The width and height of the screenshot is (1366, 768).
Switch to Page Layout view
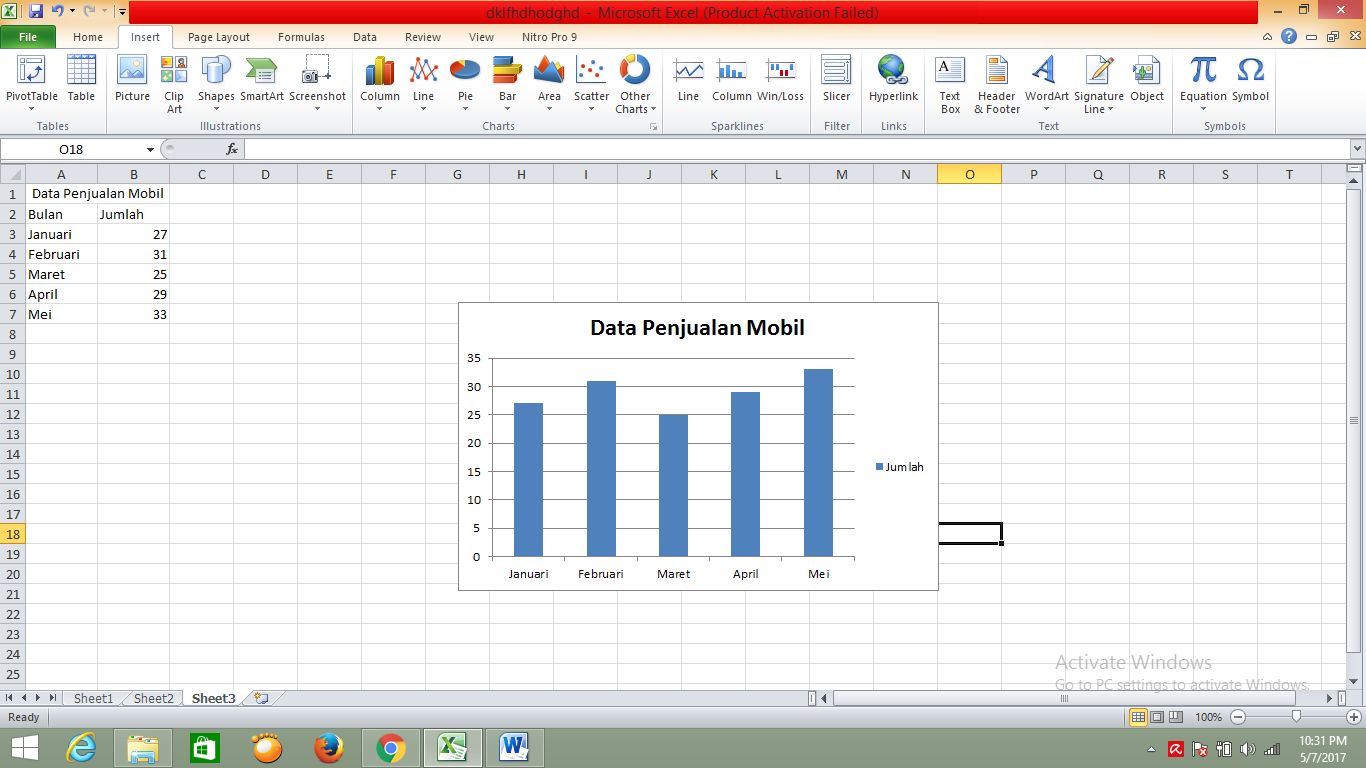[1157, 717]
